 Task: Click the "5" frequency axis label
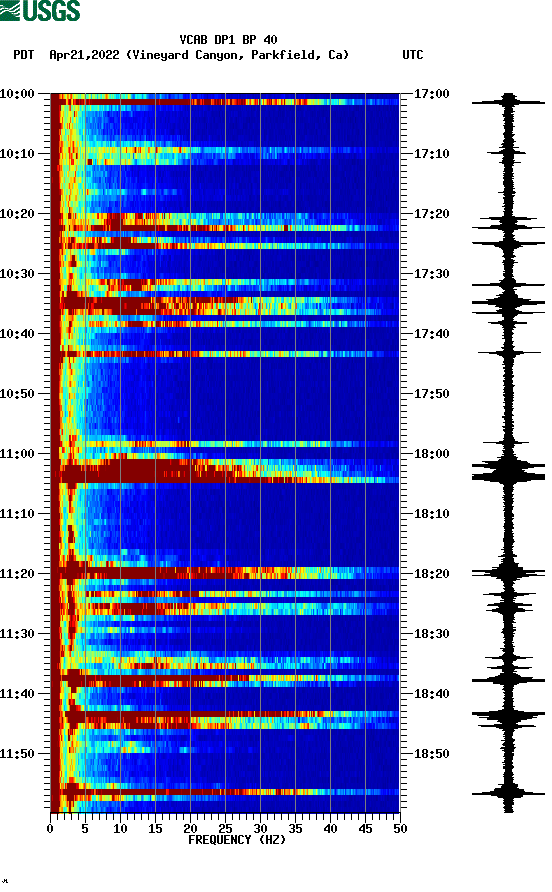(85, 829)
